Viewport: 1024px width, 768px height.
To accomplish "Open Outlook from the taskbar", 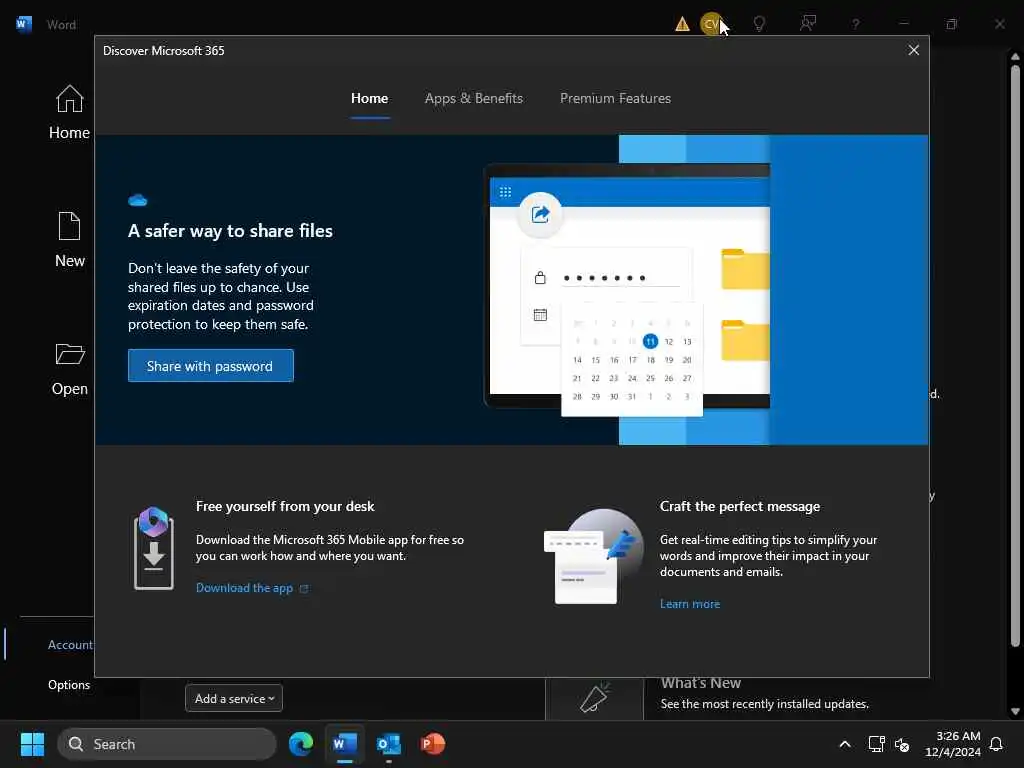I will click(x=389, y=744).
